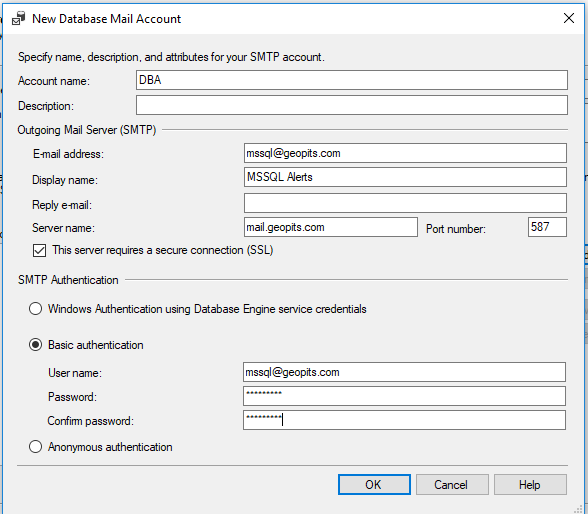Screen dimensions: 588x514
Task: Select the Basic authentication radio button
Action: click(36, 345)
